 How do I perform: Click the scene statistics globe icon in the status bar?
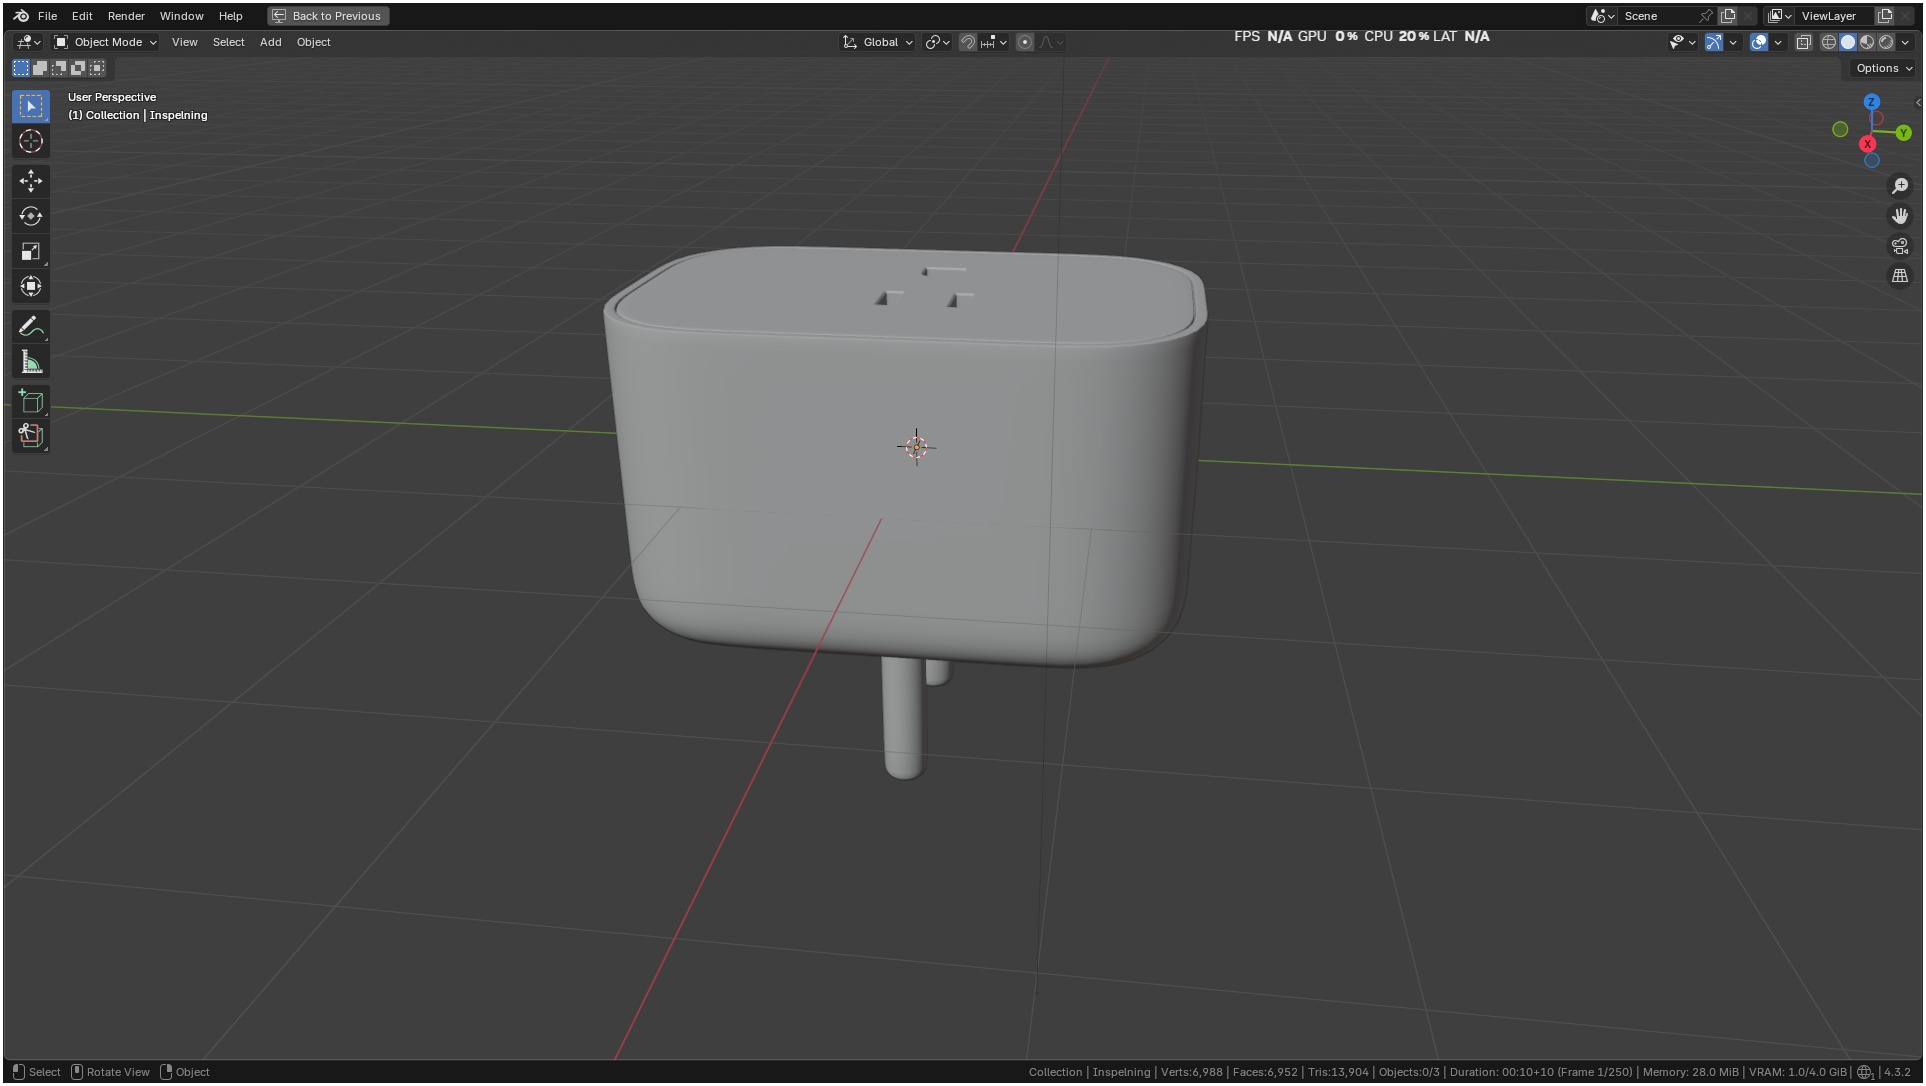(x=1865, y=1072)
